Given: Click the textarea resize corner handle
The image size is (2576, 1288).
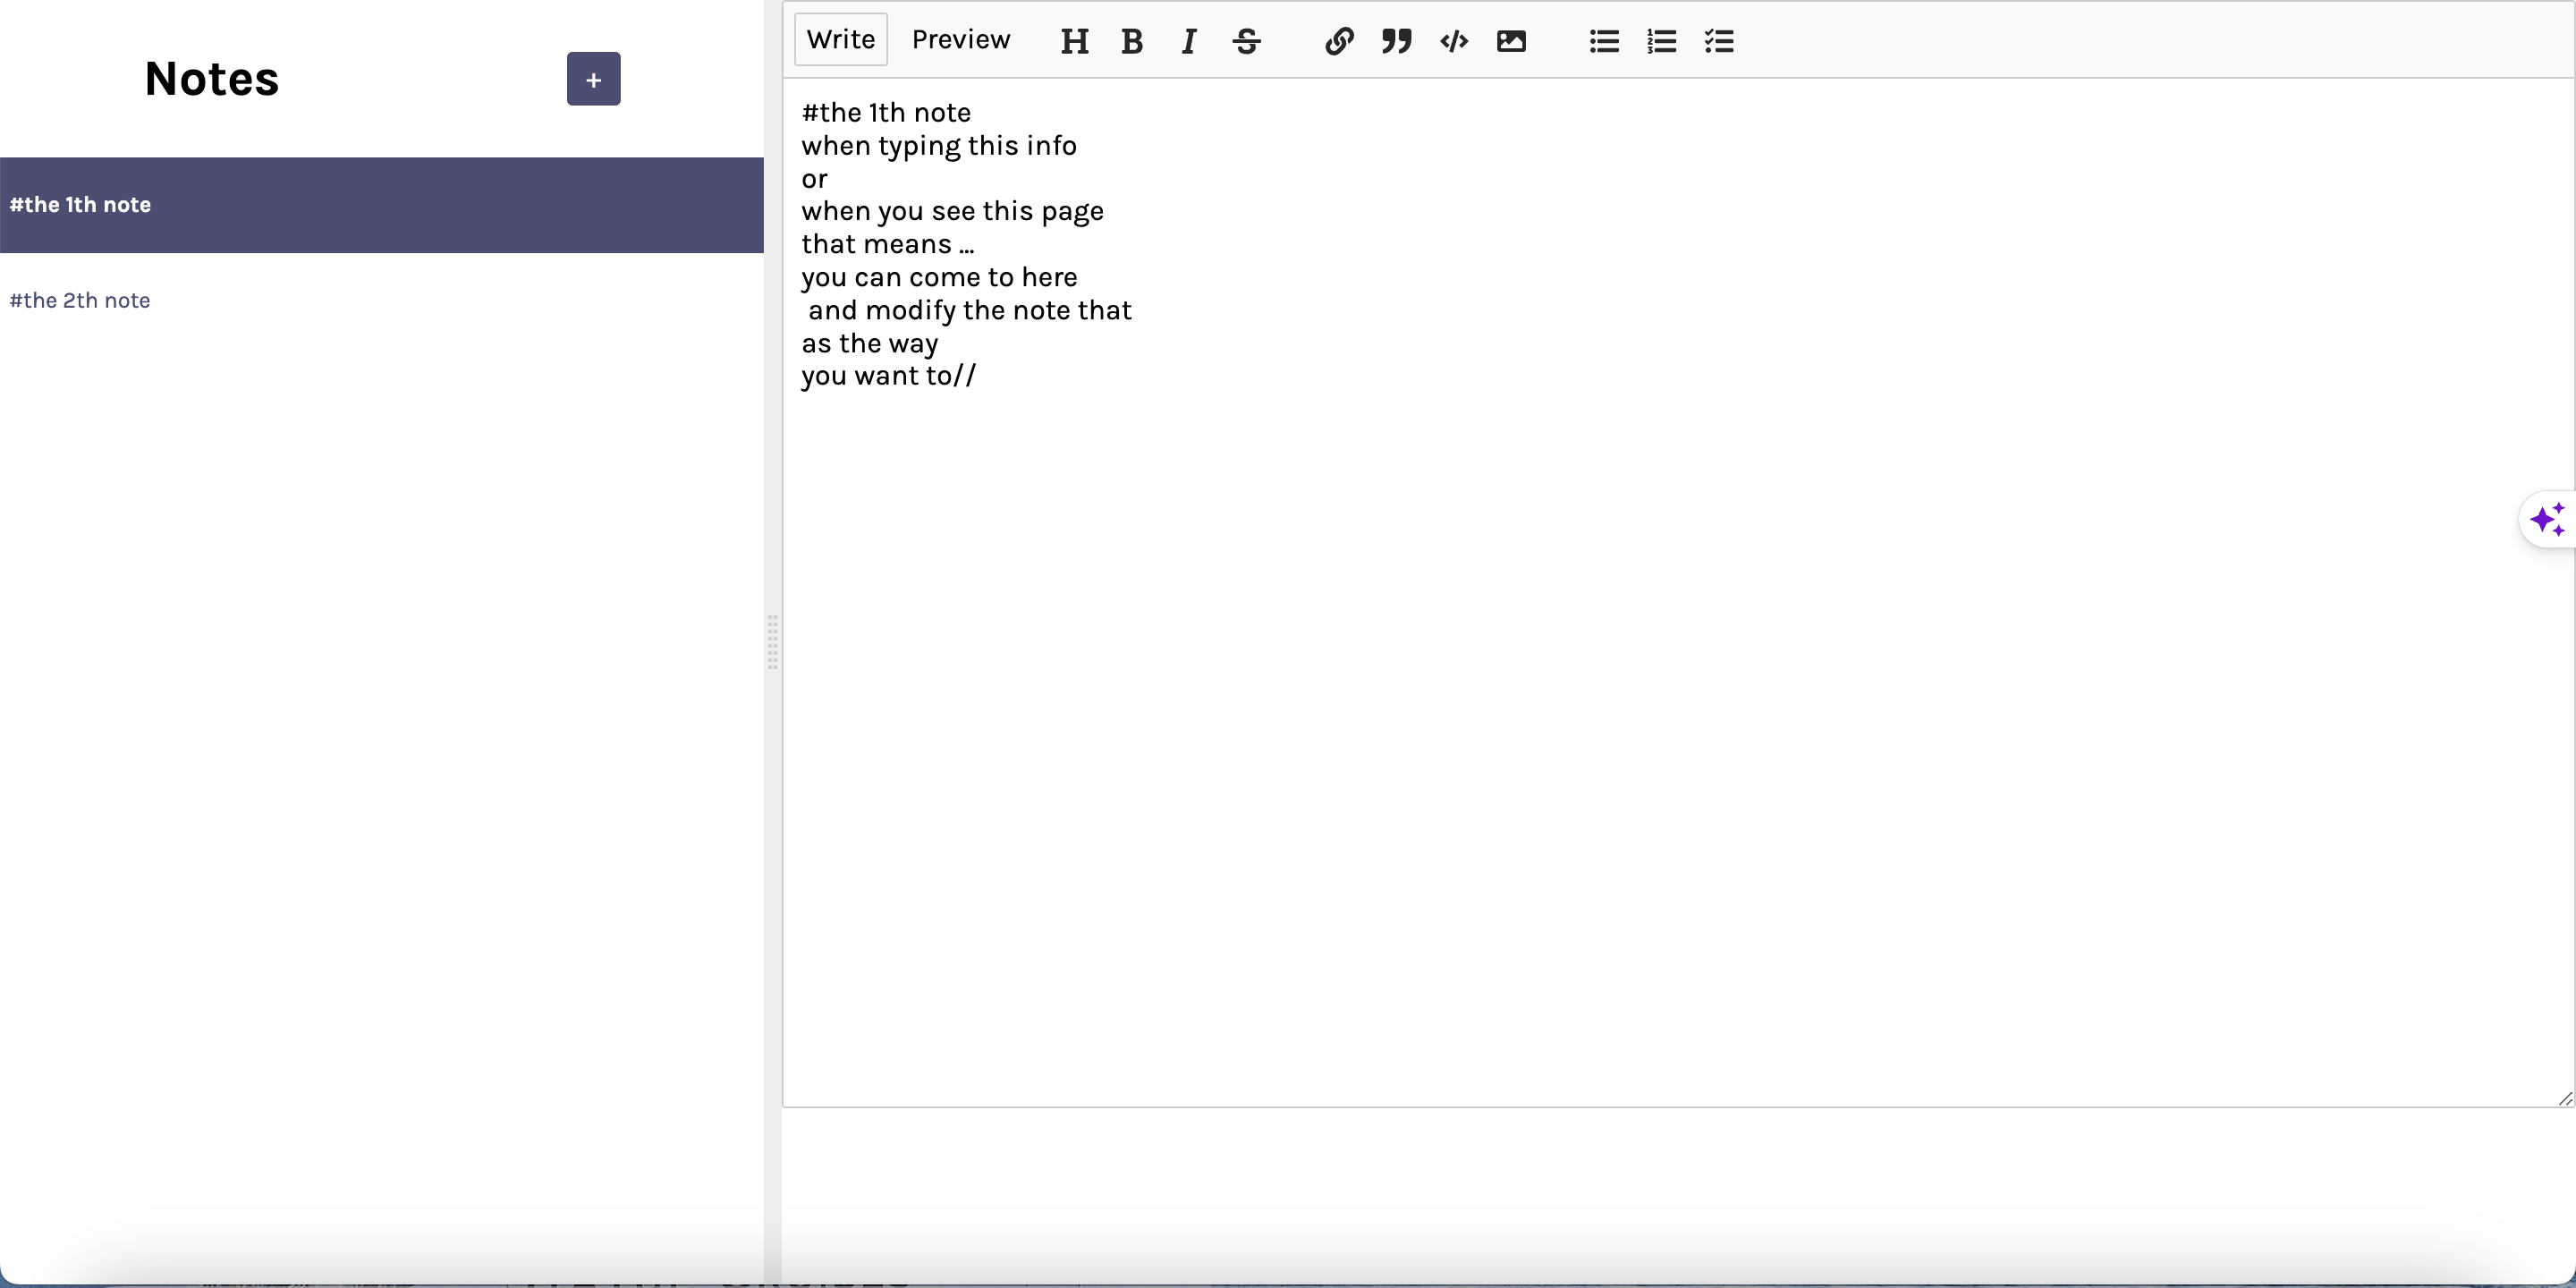Looking at the screenshot, I should pos(2565,1098).
